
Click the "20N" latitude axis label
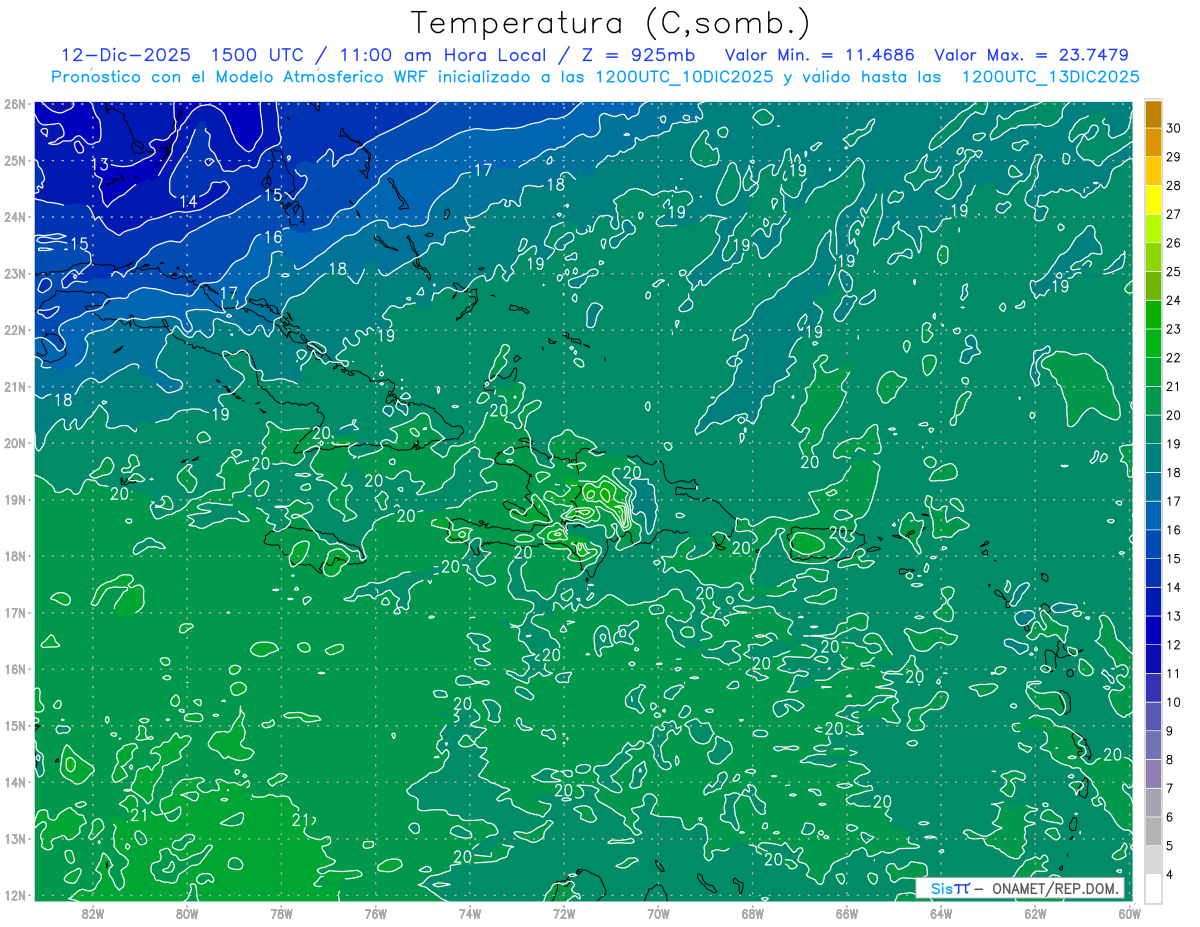pos(15,443)
